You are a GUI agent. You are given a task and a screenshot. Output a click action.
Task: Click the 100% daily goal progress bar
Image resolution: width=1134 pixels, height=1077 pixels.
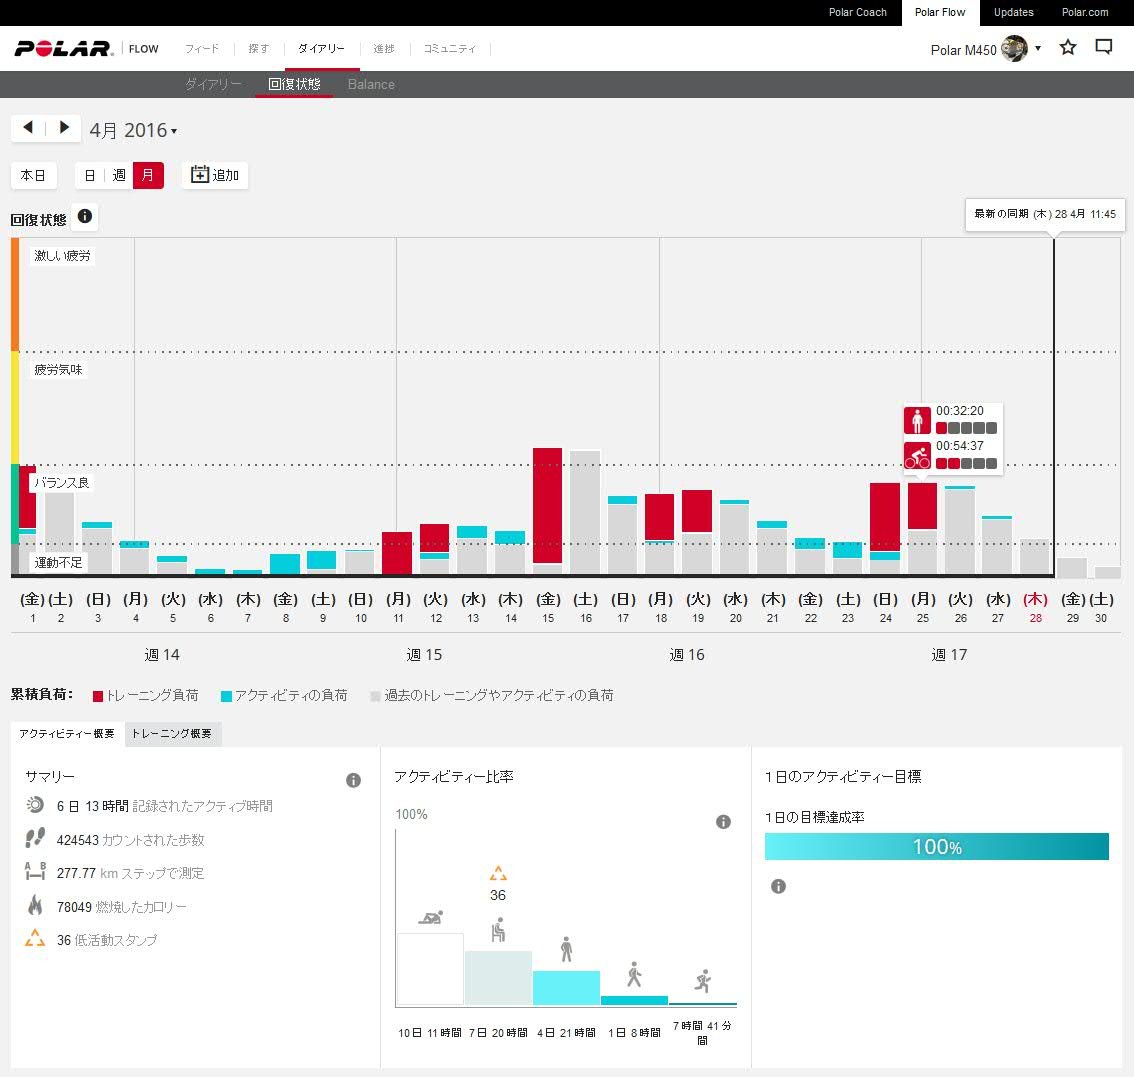click(936, 847)
